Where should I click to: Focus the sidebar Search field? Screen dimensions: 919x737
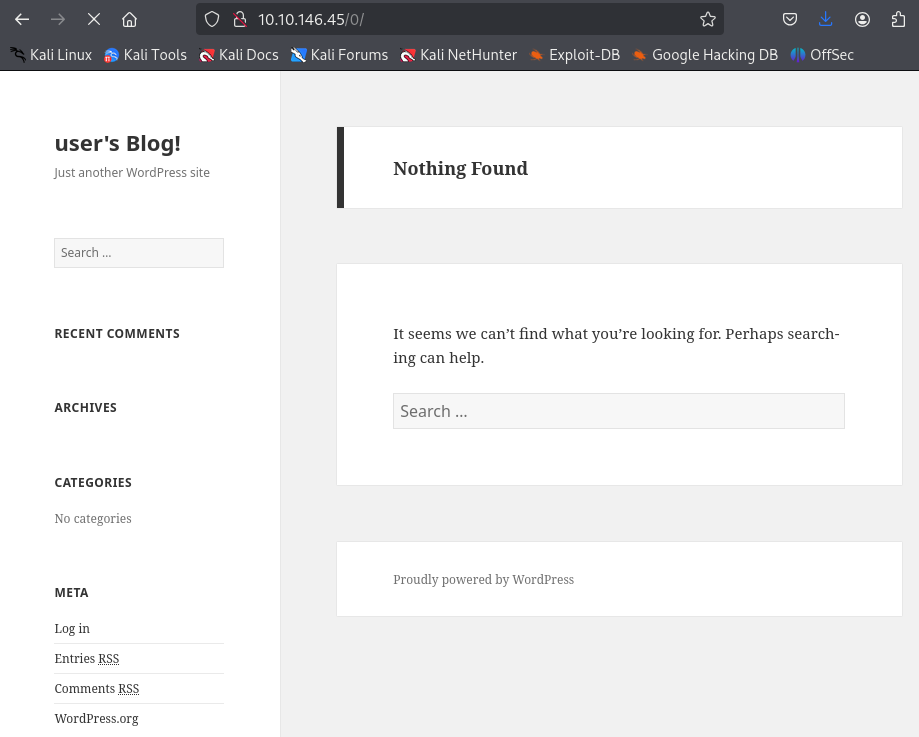pos(139,253)
